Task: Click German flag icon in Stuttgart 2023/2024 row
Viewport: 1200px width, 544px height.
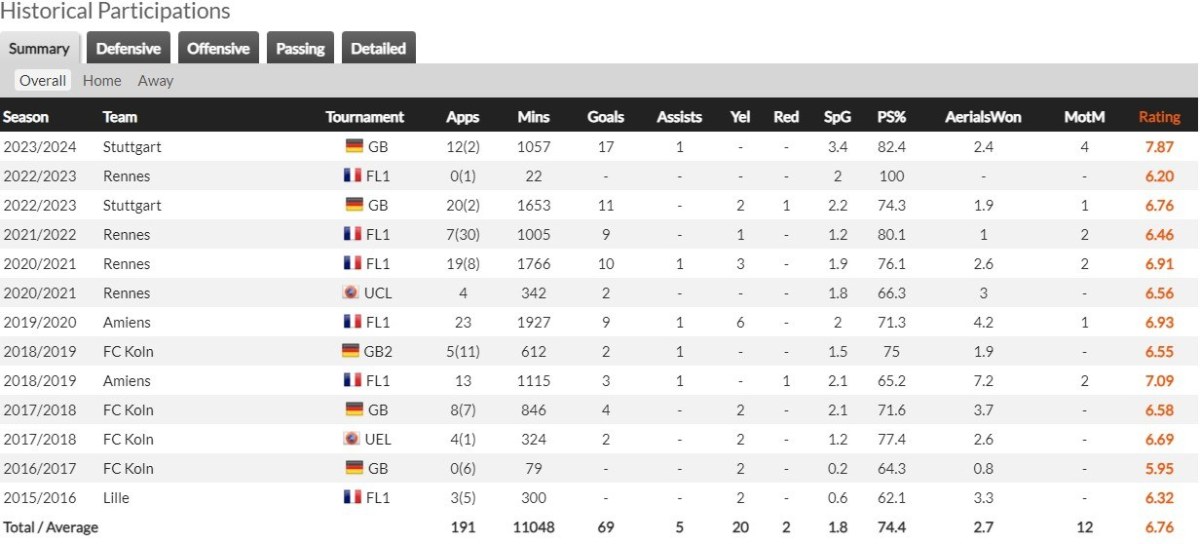Action: [x=354, y=147]
